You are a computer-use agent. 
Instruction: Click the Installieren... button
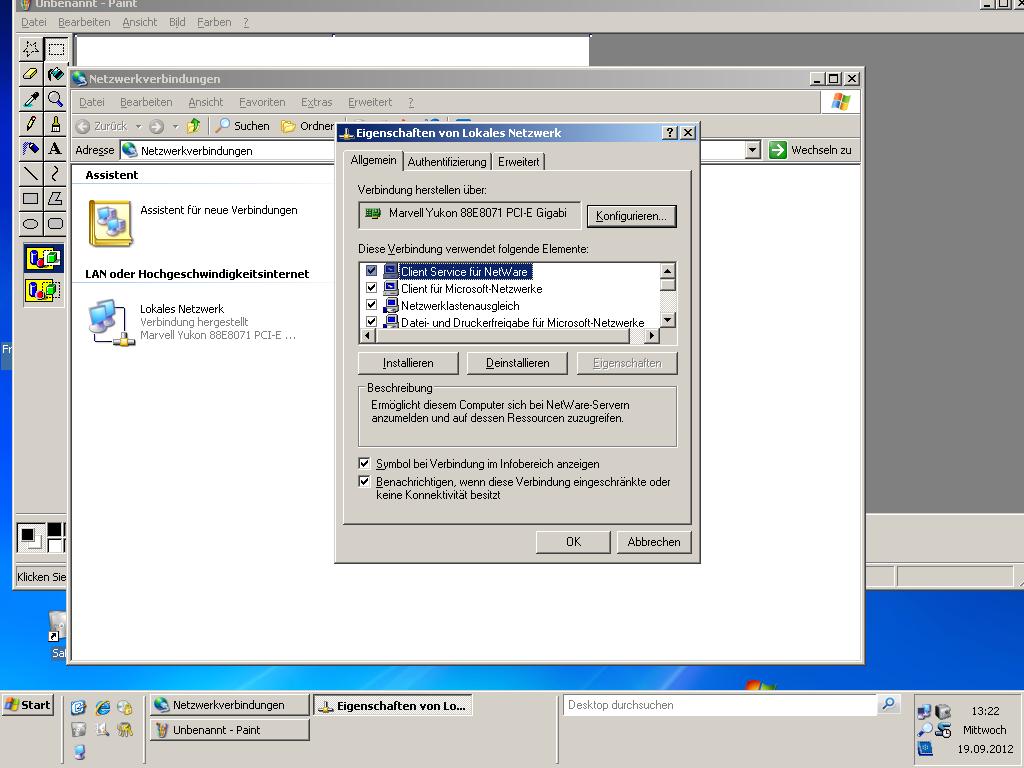click(x=408, y=363)
